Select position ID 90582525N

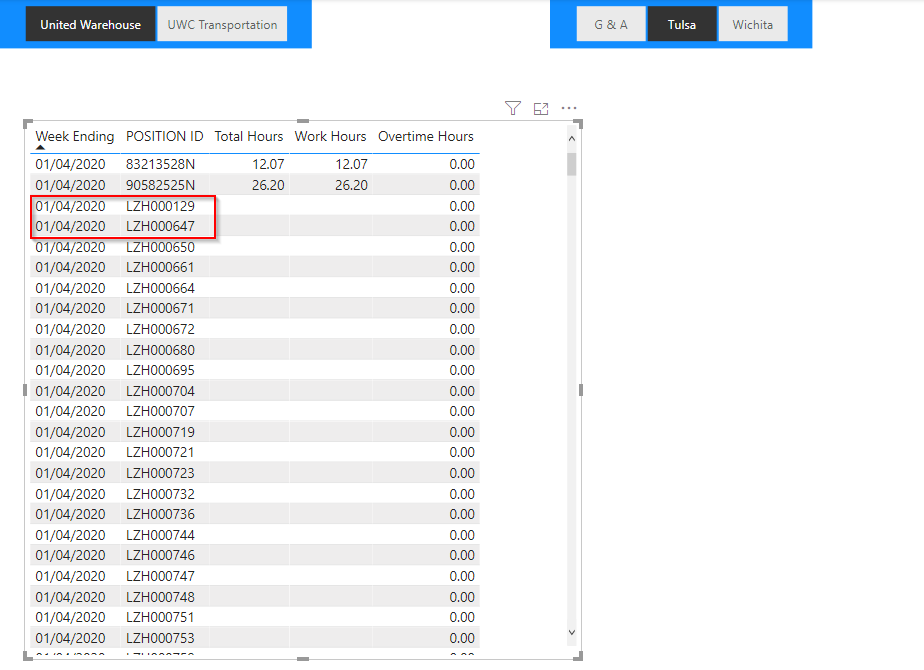(x=160, y=185)
